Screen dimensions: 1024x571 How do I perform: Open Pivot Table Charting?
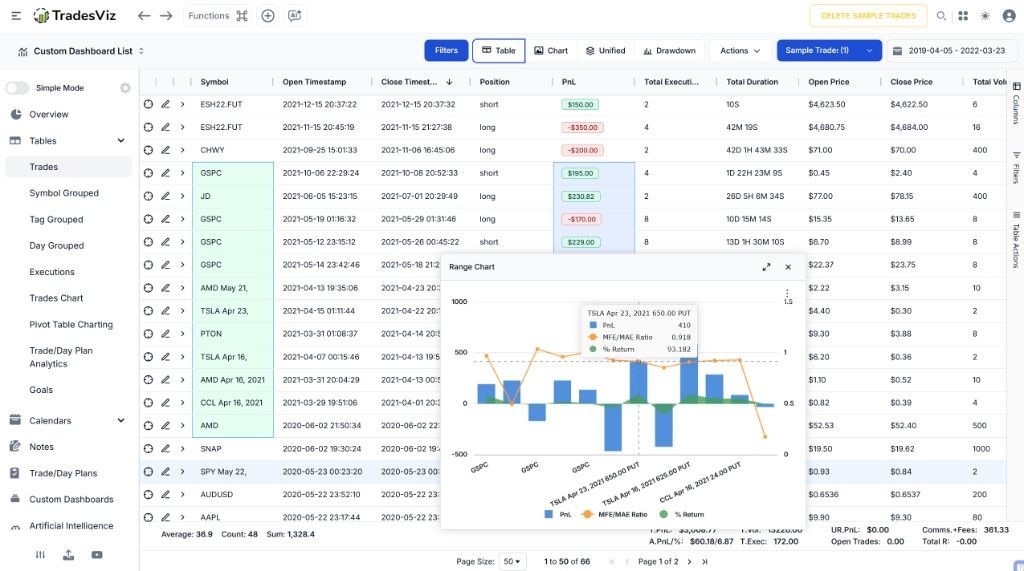click(x=71, y=324)
